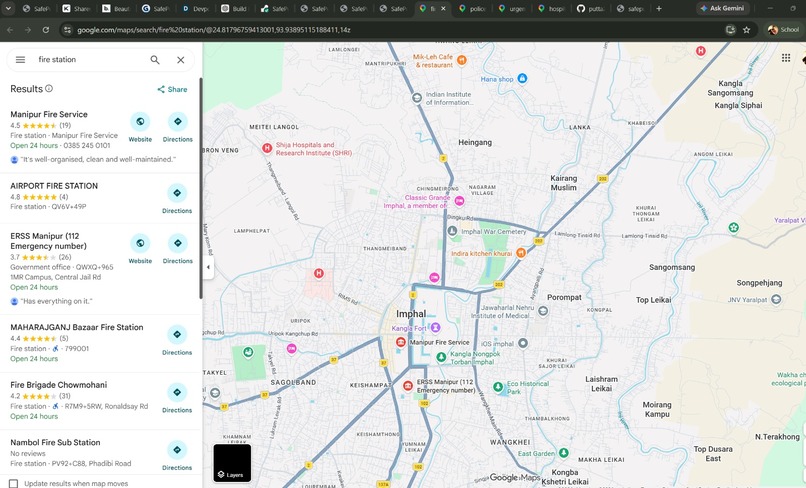Click the ERSS Manipur red map pin
Image resolution: width=806 pixels, height=488 pixels.
408,385
